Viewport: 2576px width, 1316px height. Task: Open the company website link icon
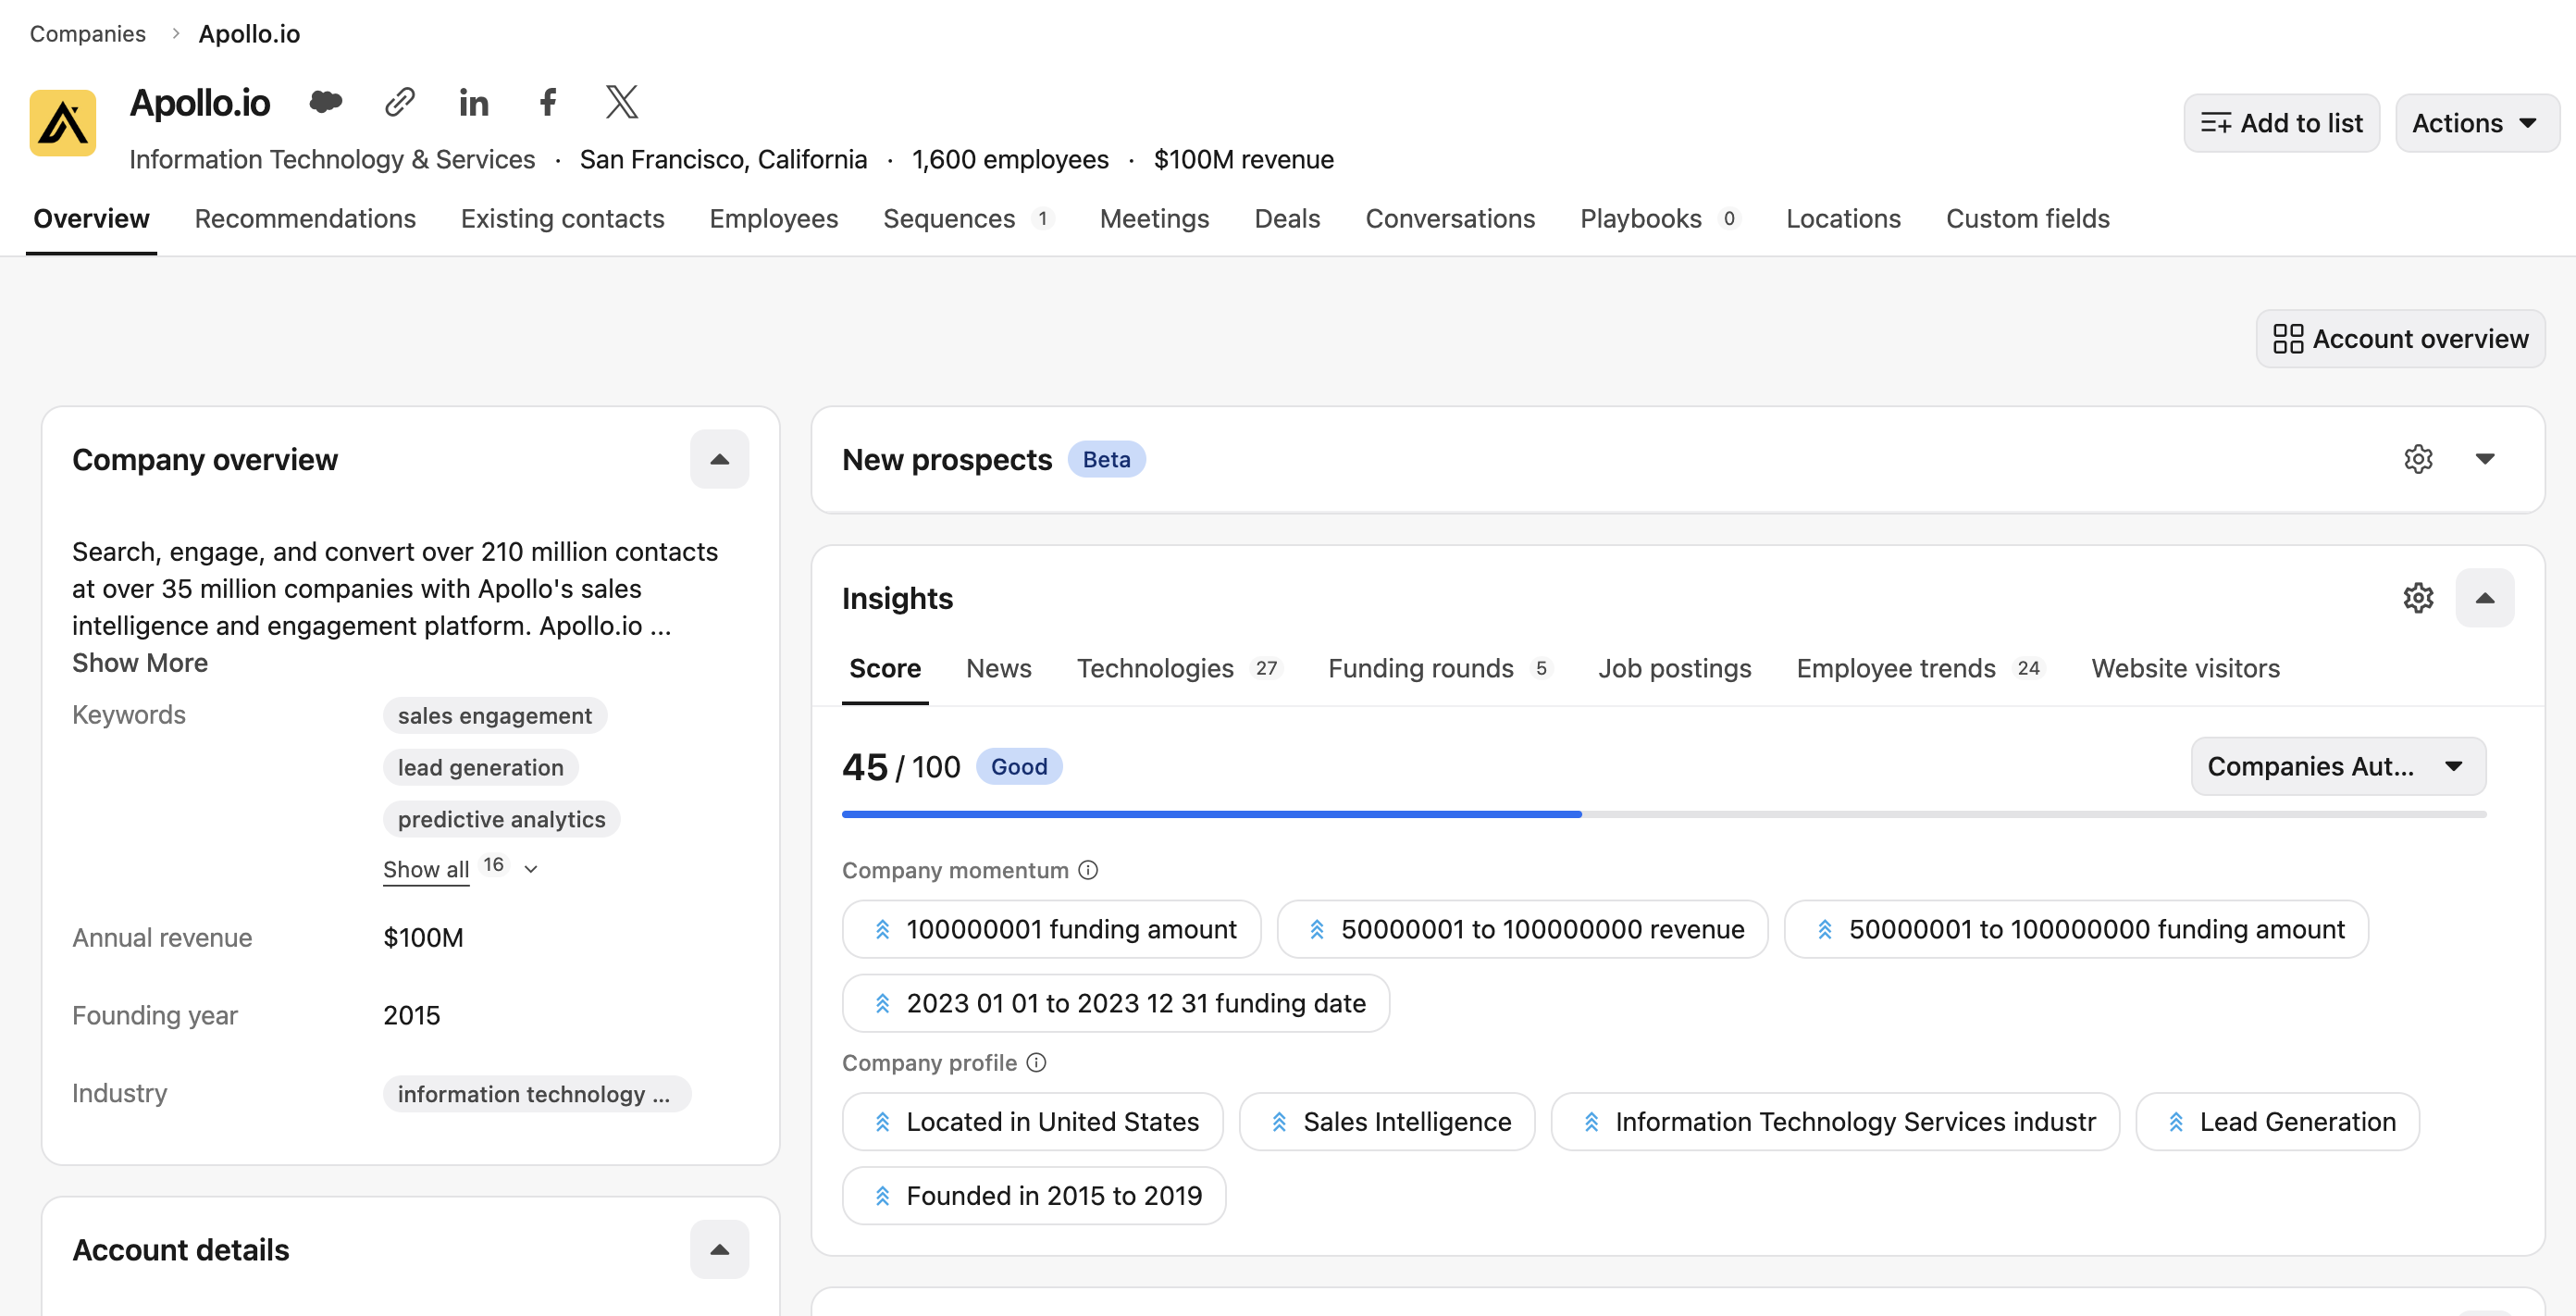(400, 102)
